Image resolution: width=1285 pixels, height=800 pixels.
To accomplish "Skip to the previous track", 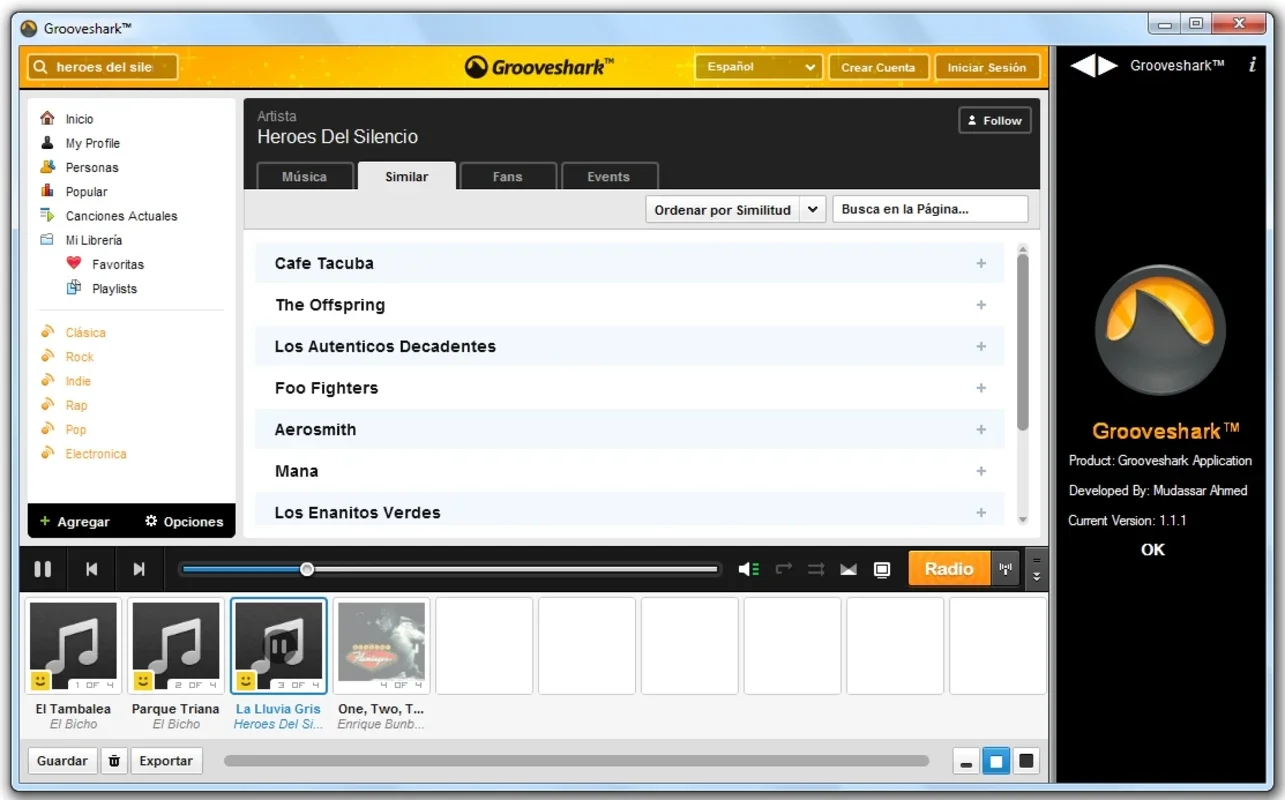I will pos(91,569).
